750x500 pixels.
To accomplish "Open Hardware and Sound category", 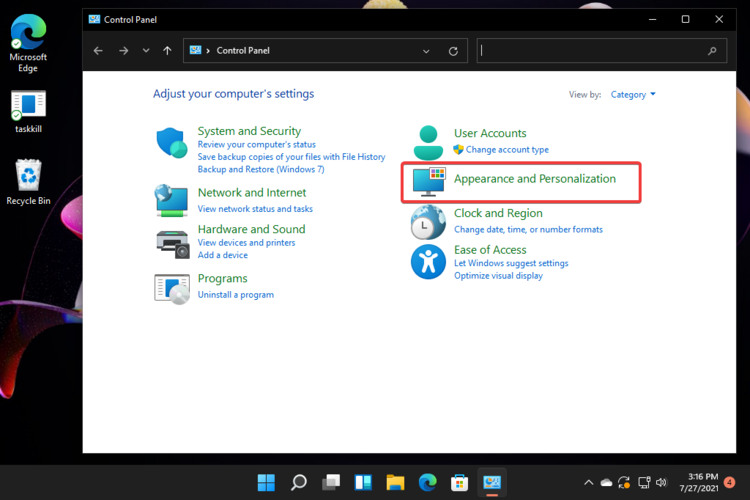I will (x=251, y=229).
